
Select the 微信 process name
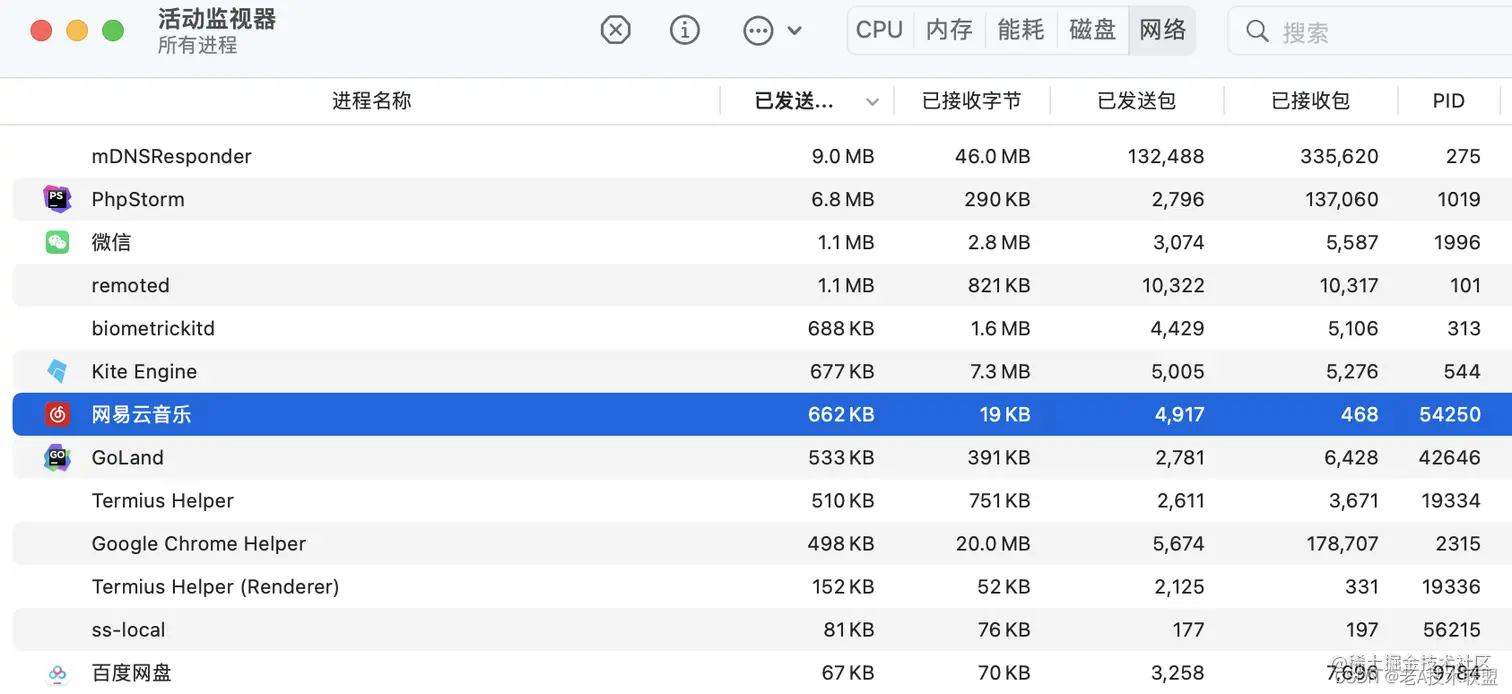point(111,242)
